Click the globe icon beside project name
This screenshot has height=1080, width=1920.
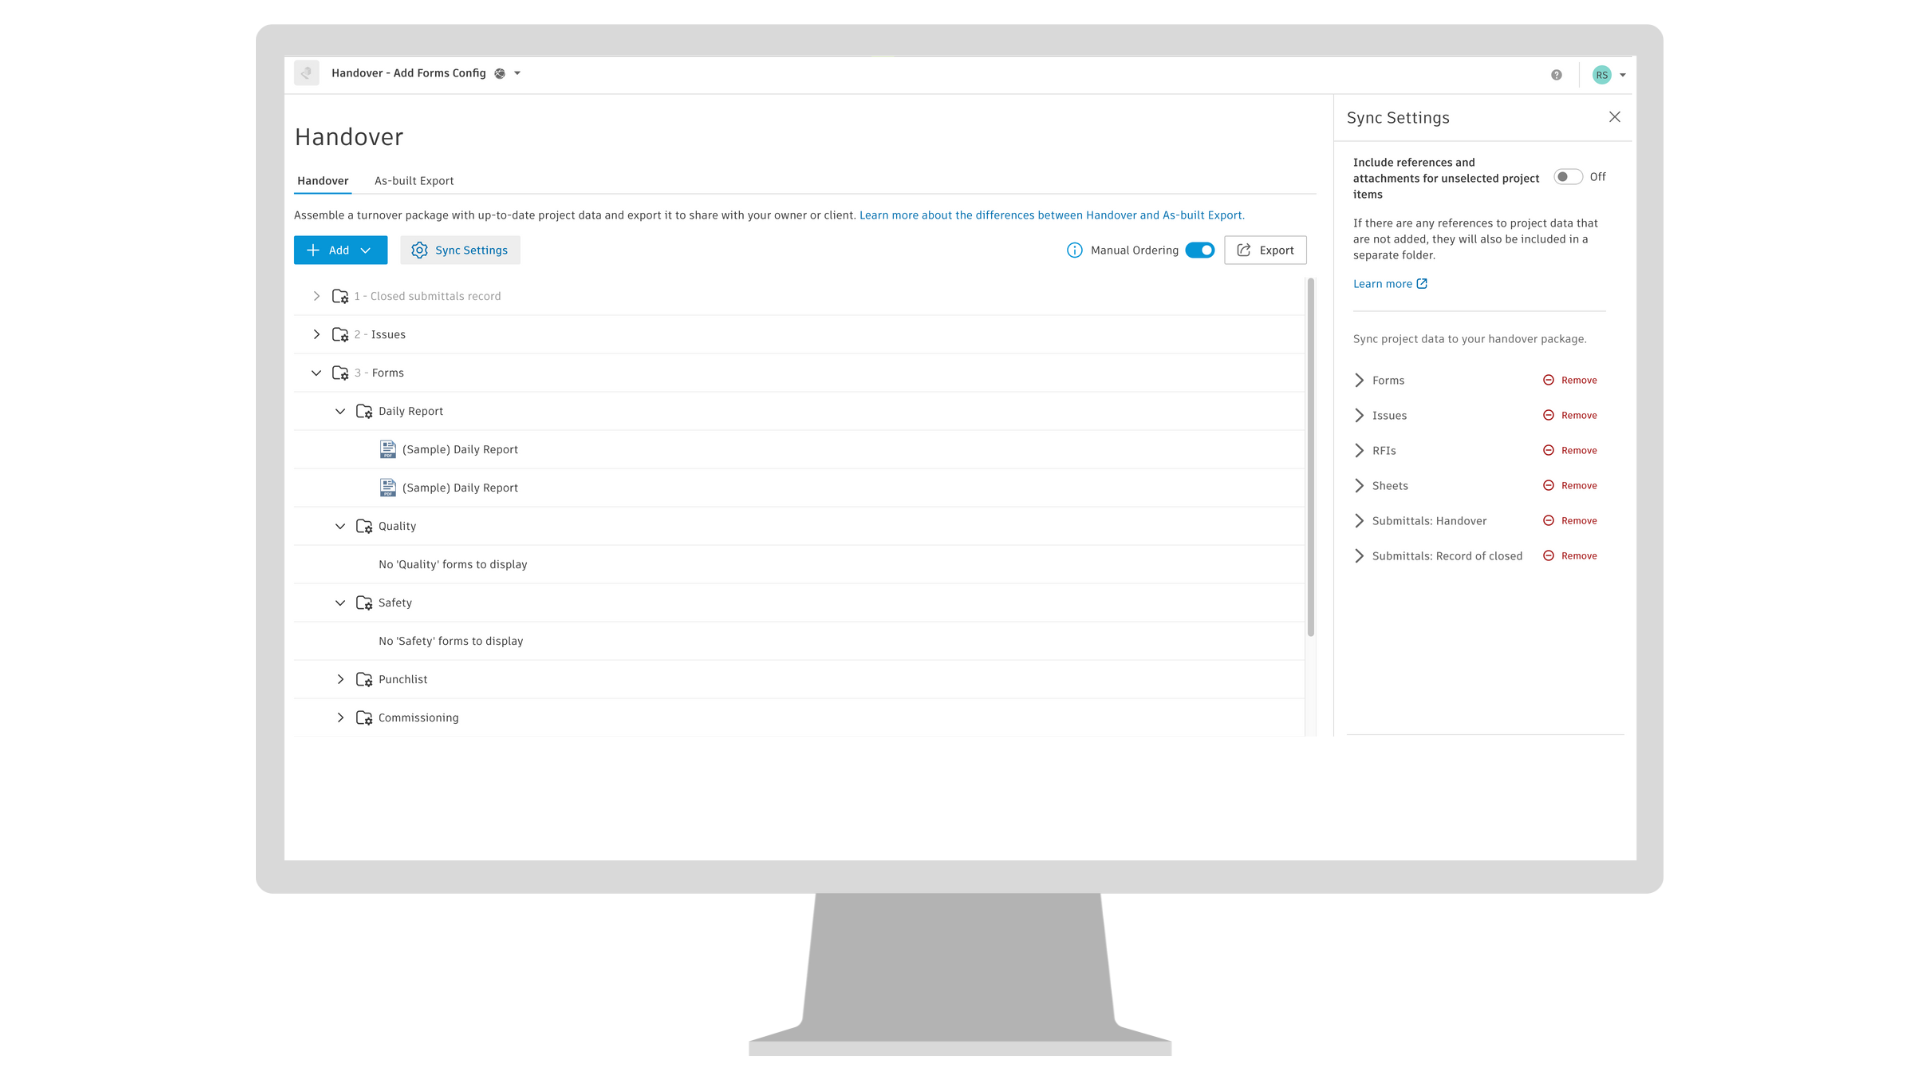tap(500, 73)
